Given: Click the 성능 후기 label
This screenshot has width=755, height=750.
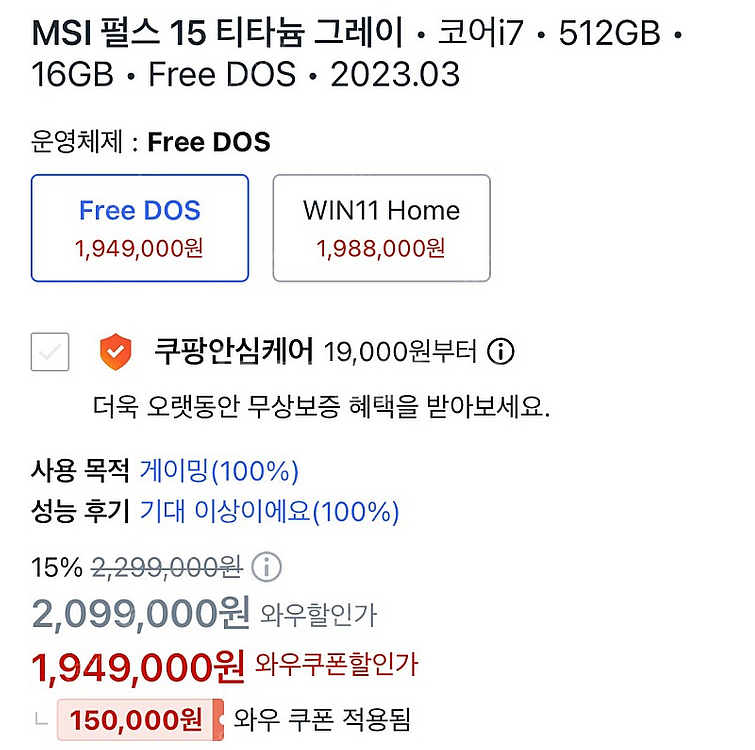Looking at the screenshot, I should (x=80, y=511).
